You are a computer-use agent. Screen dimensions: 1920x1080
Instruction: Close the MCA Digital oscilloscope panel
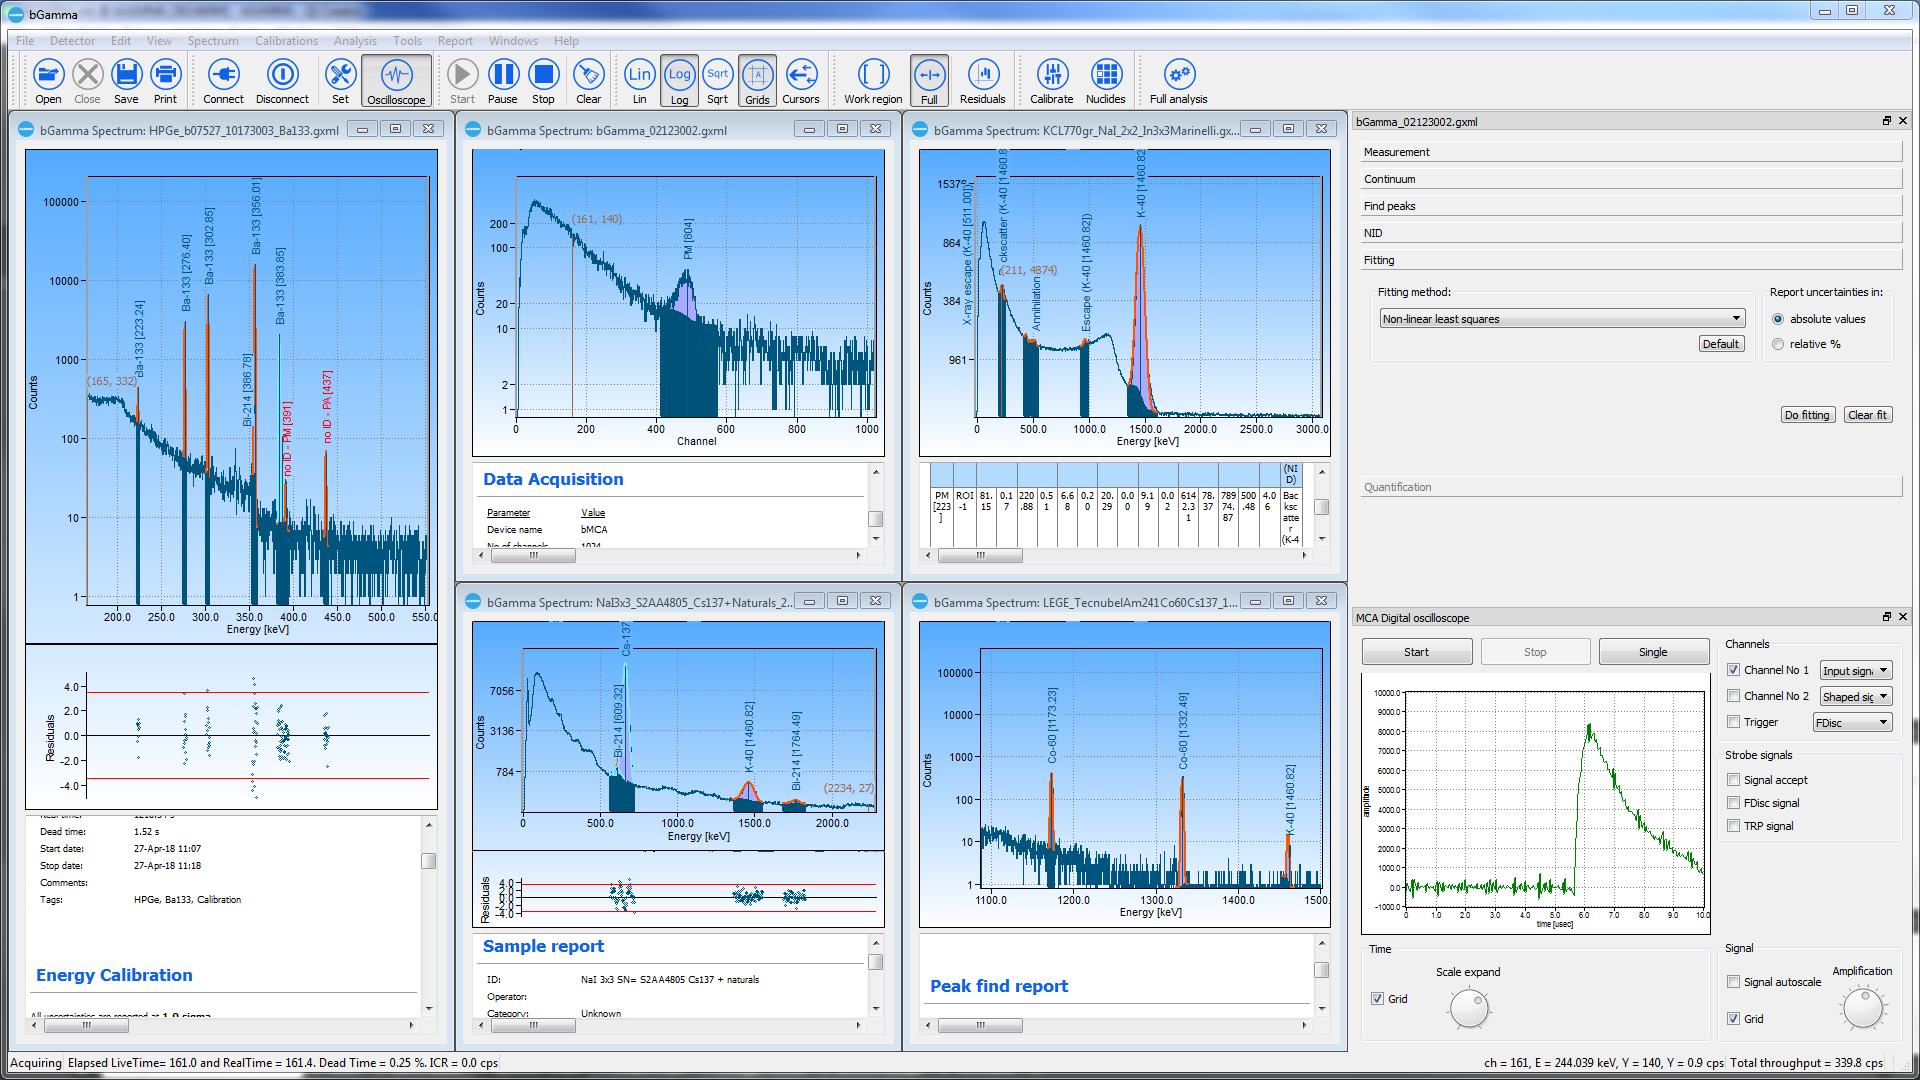coord(1902,617)
